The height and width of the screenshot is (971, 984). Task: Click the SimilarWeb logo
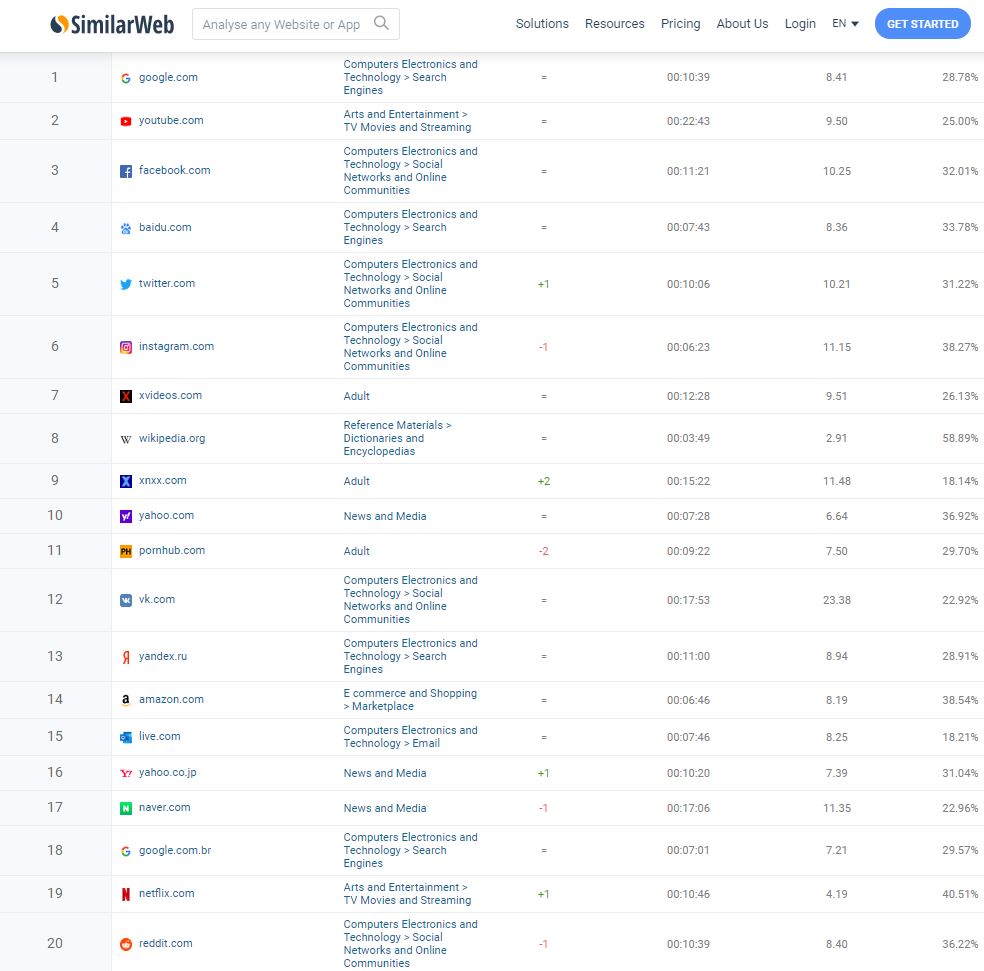coord(112,24)
